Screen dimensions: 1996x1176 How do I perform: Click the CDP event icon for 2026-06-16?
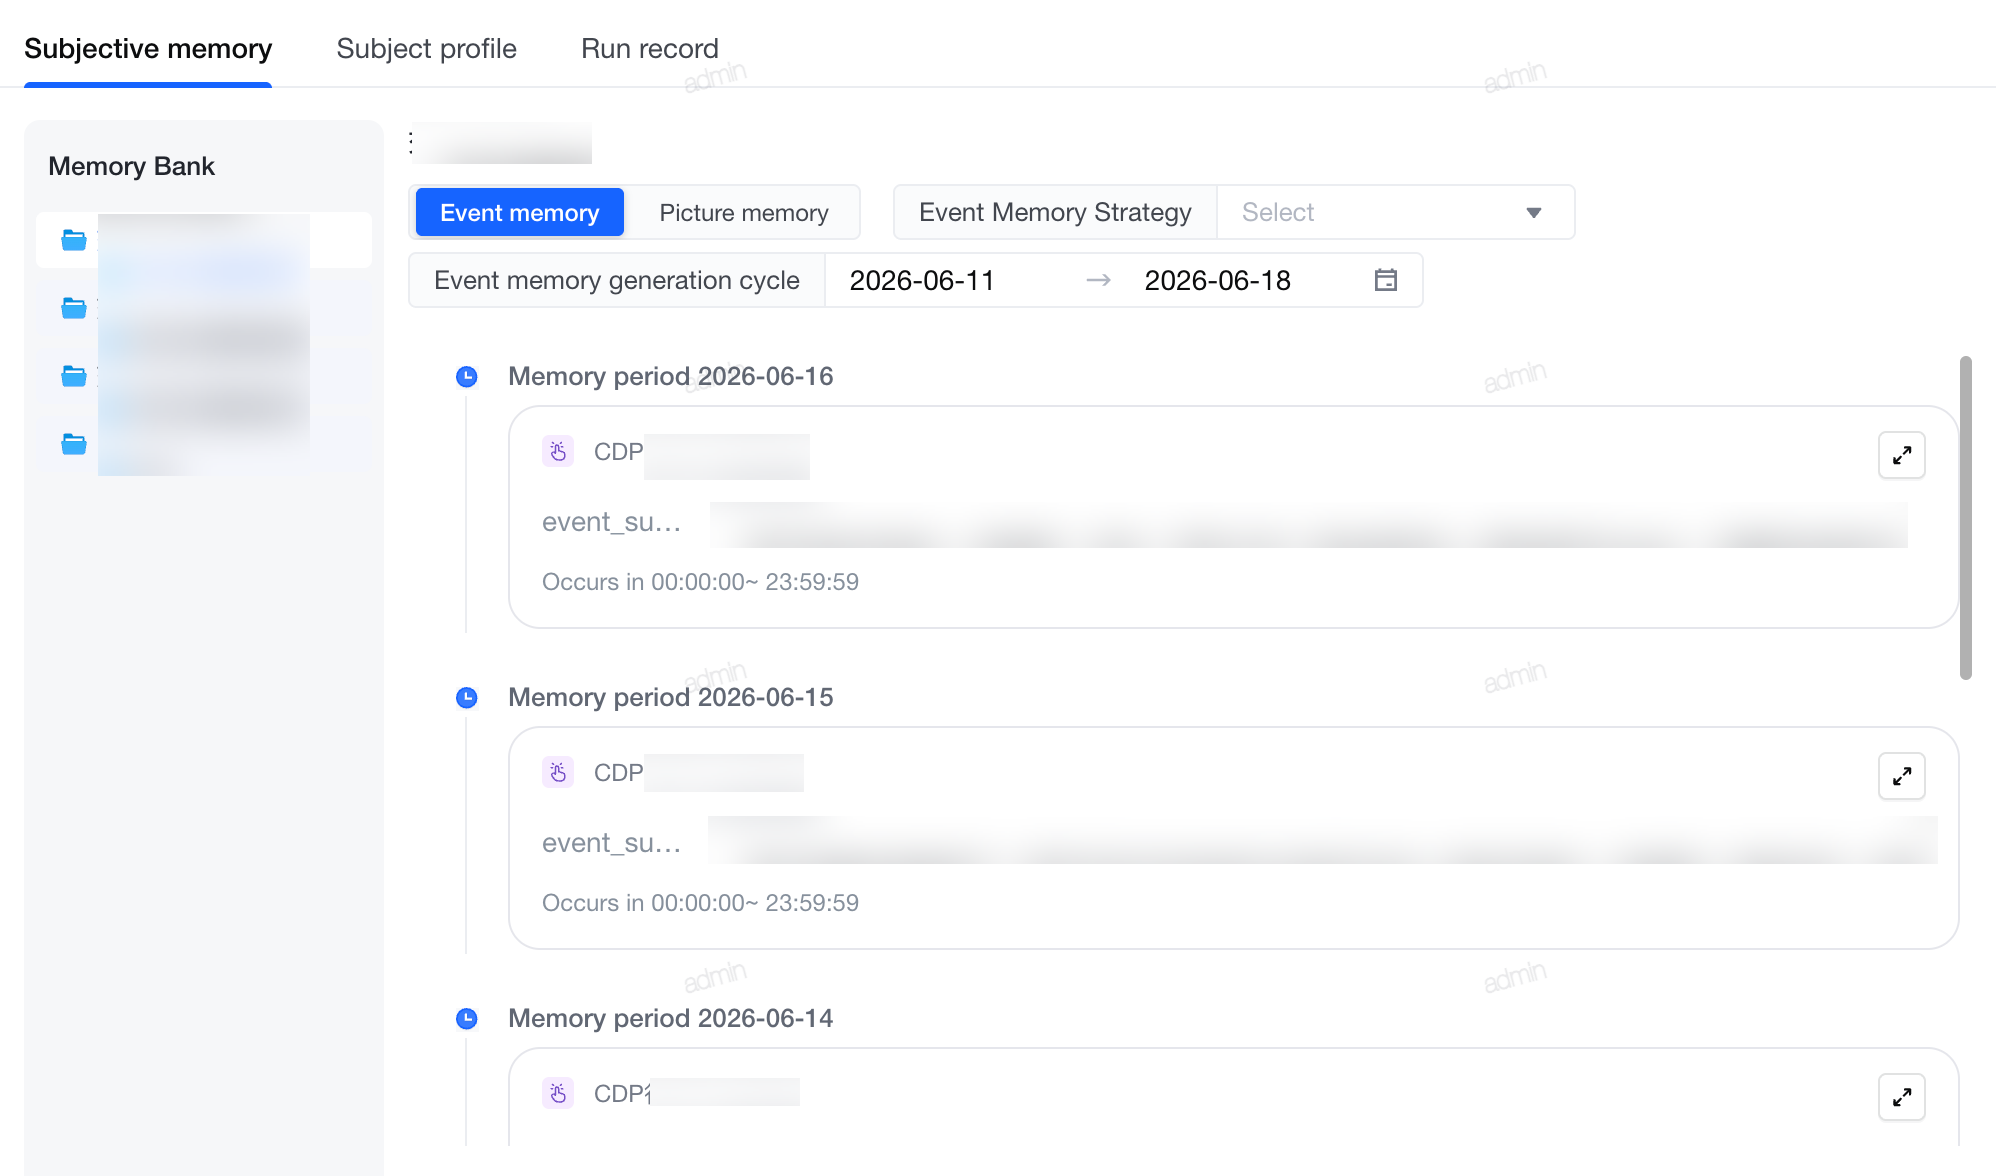(x=558, y=452)
